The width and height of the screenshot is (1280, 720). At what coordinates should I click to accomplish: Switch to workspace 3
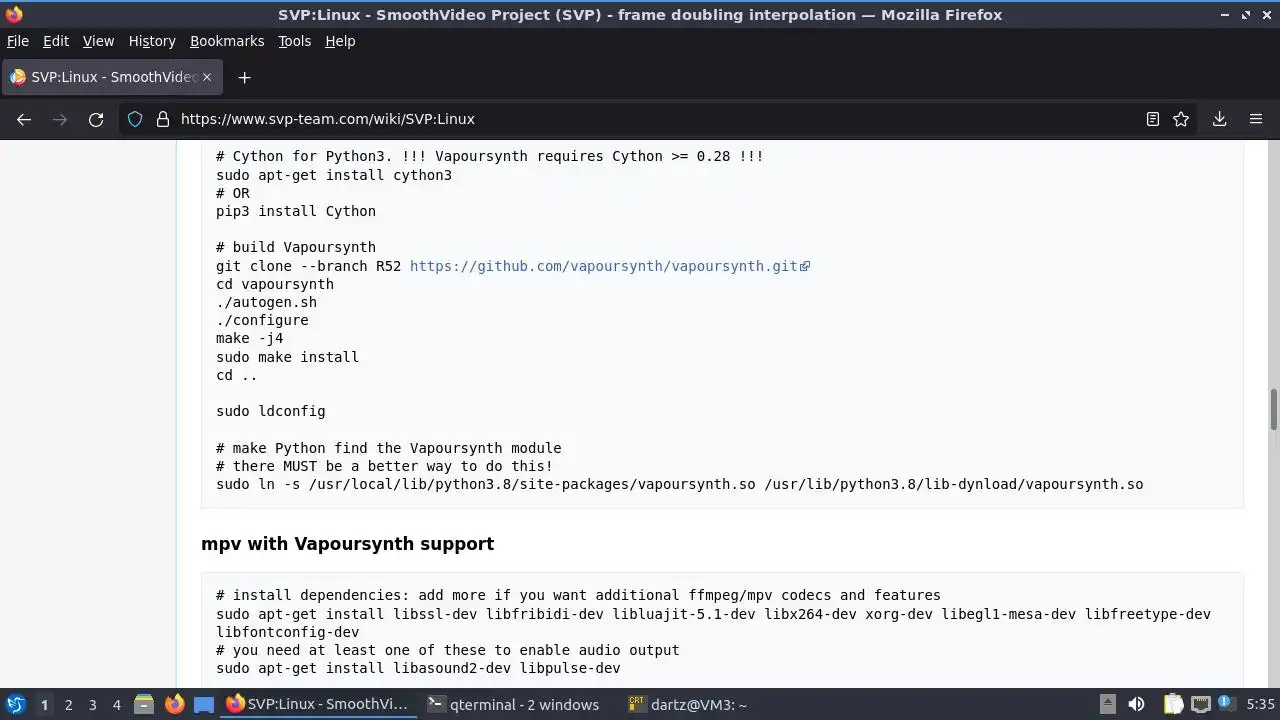pos(92,705)
